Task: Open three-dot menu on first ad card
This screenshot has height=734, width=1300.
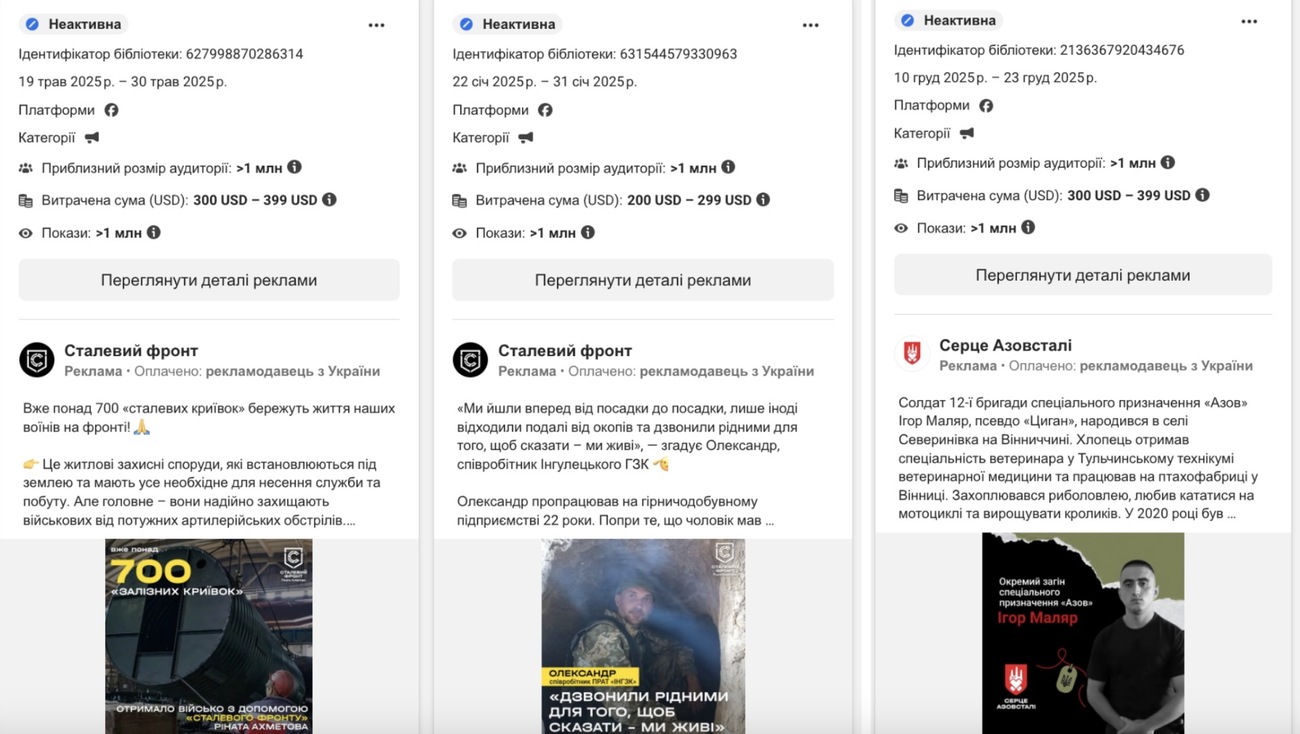Action: tap(376, 25)
